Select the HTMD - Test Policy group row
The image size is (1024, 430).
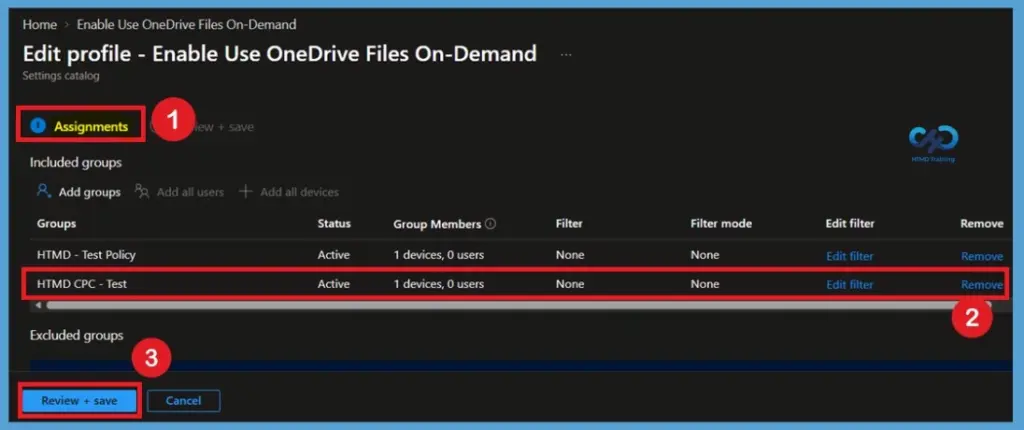tap(519, 255)
